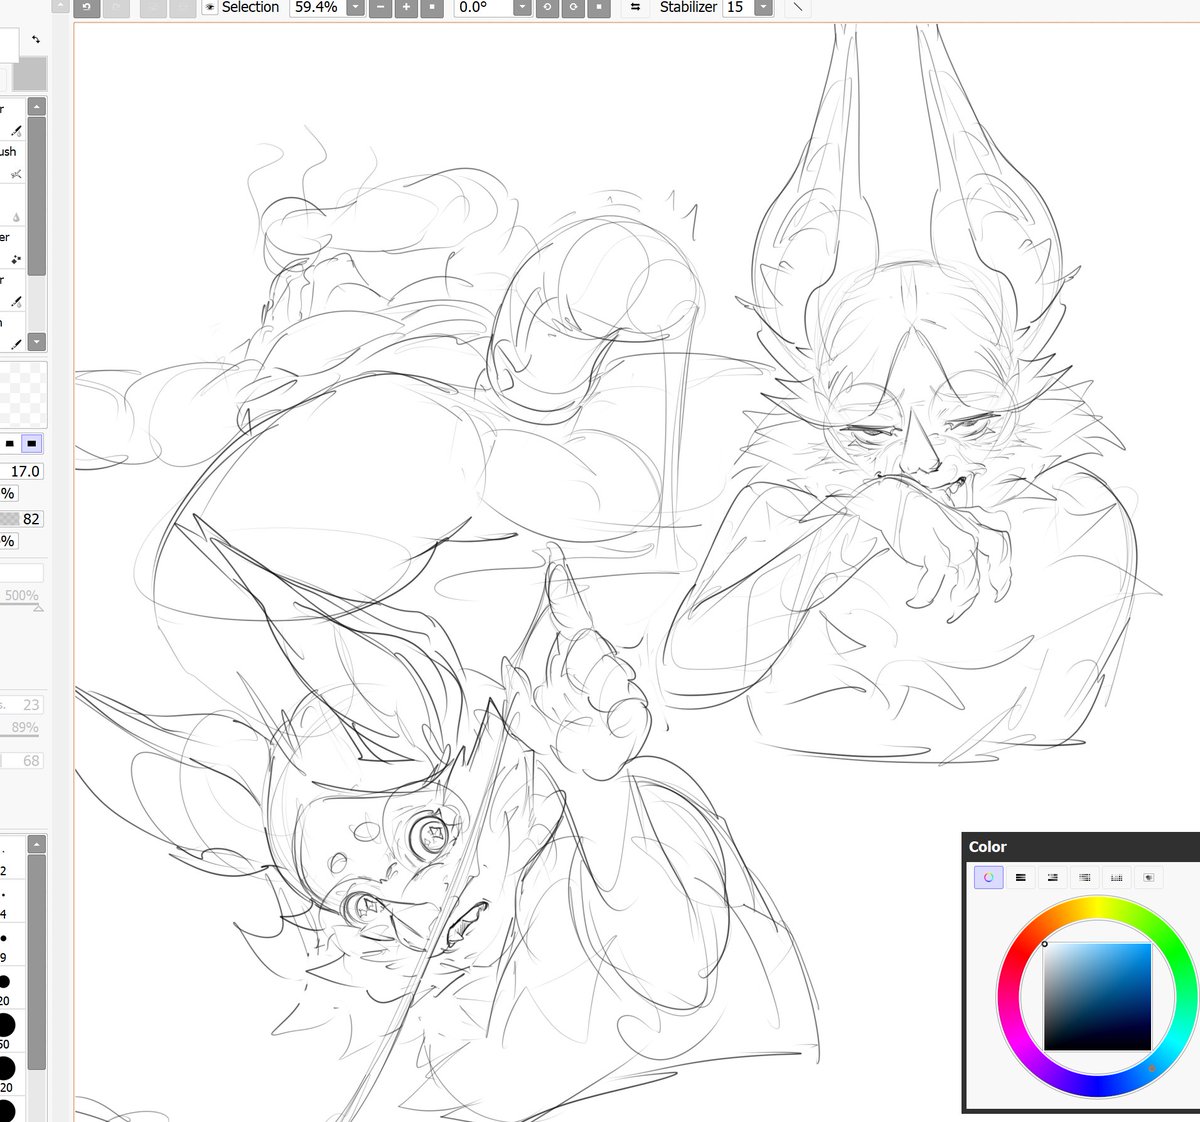
Task: Pick the eraser scissors tool in tool list
Action: (15, 173)
